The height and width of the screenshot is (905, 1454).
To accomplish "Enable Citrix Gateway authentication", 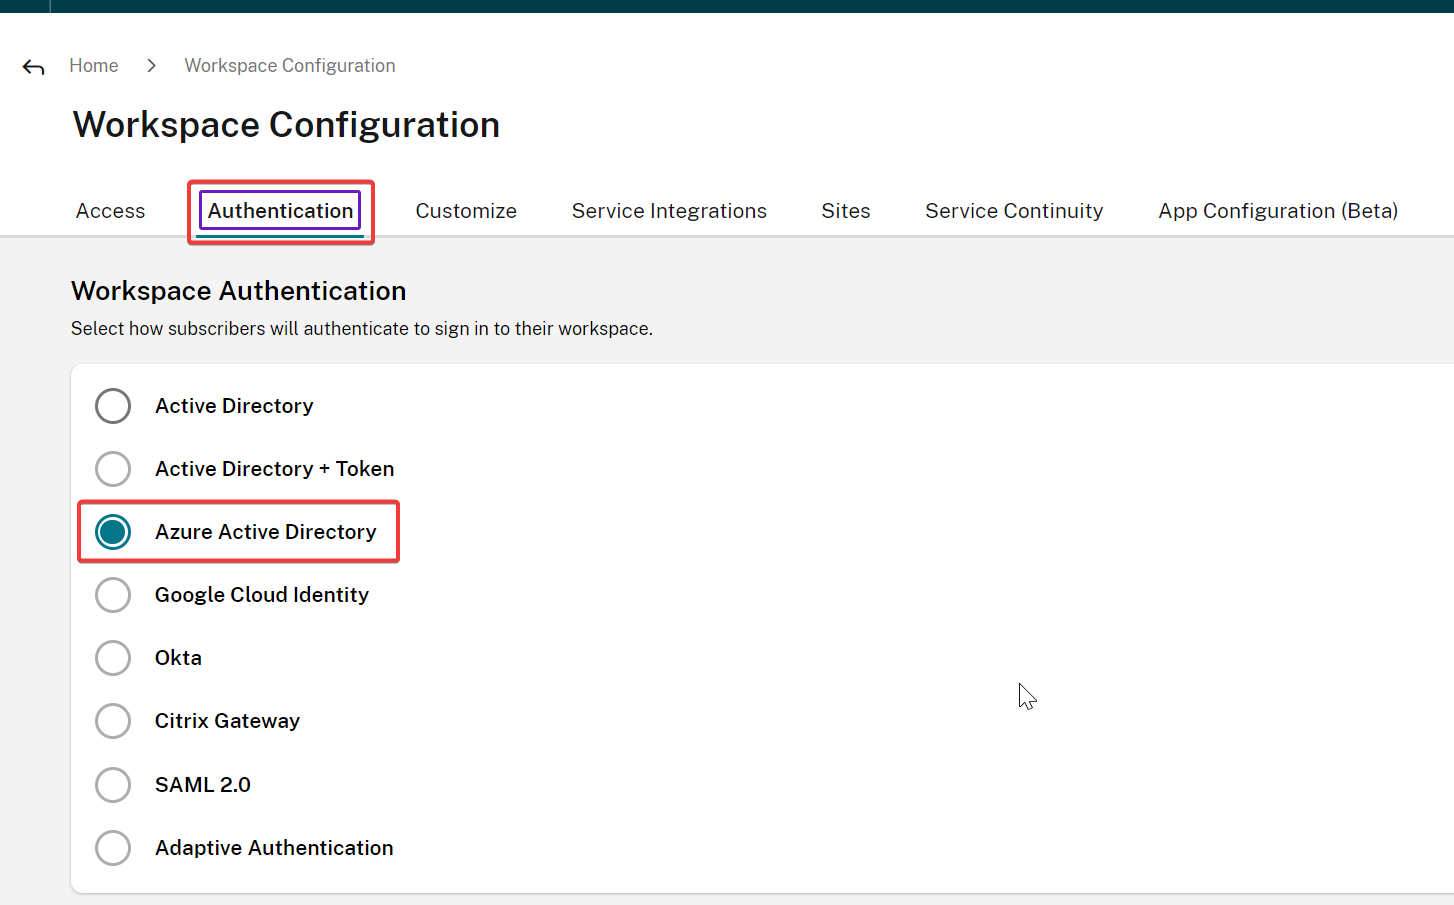I will [113, 721].
